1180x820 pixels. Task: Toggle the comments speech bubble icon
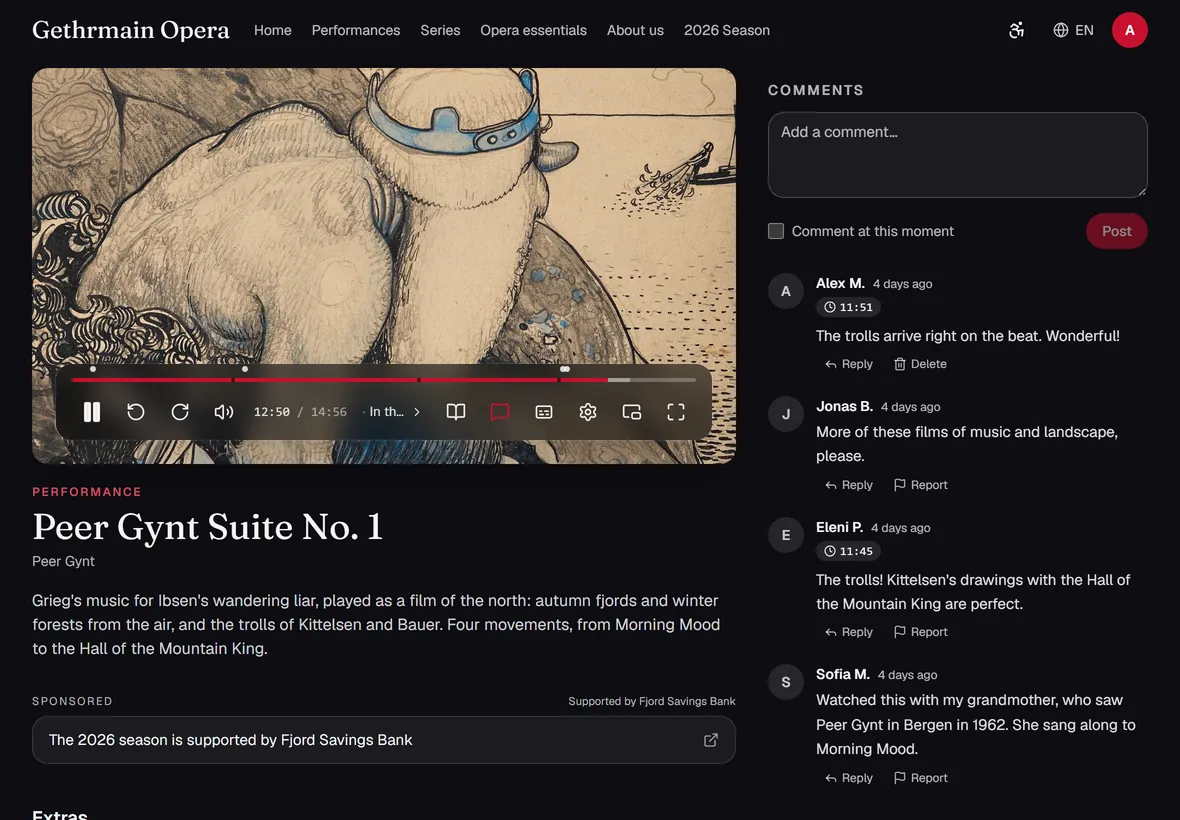click(x=500, y=412)
